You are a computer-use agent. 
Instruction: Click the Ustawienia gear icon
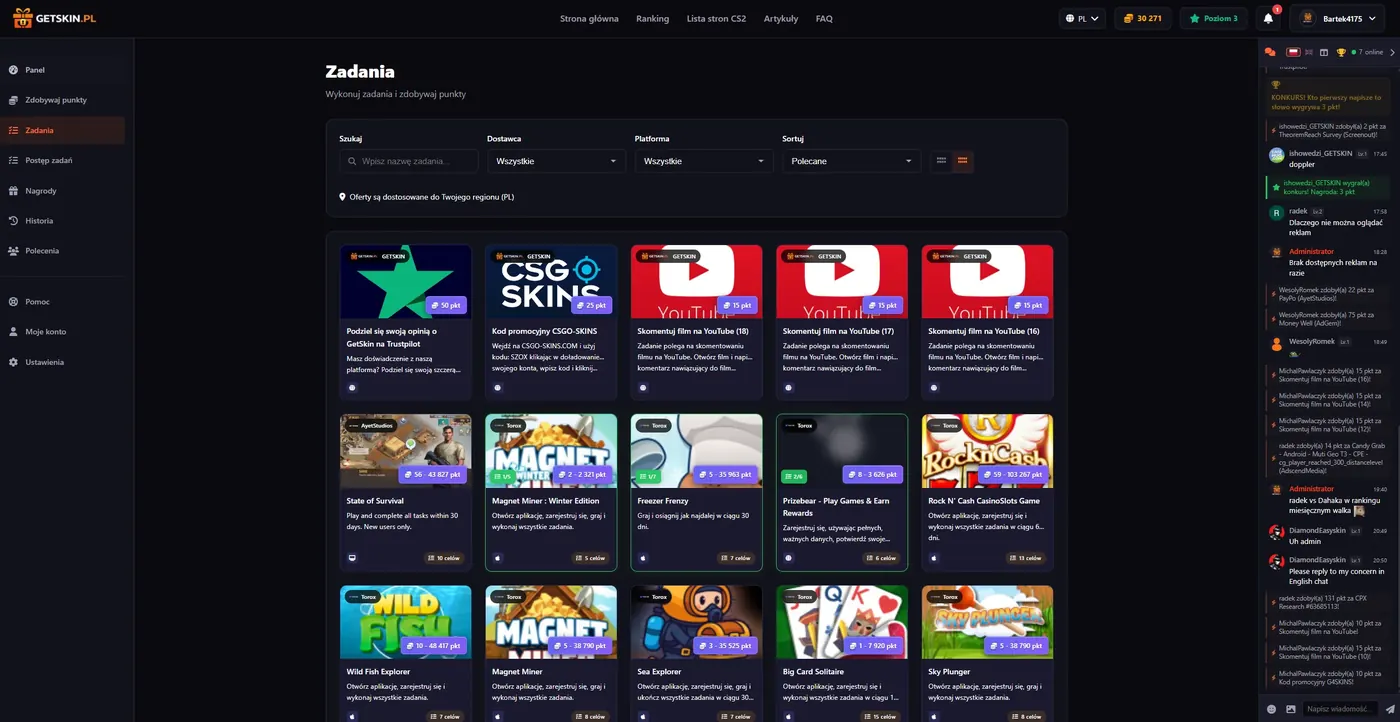[x=14, y=362]
